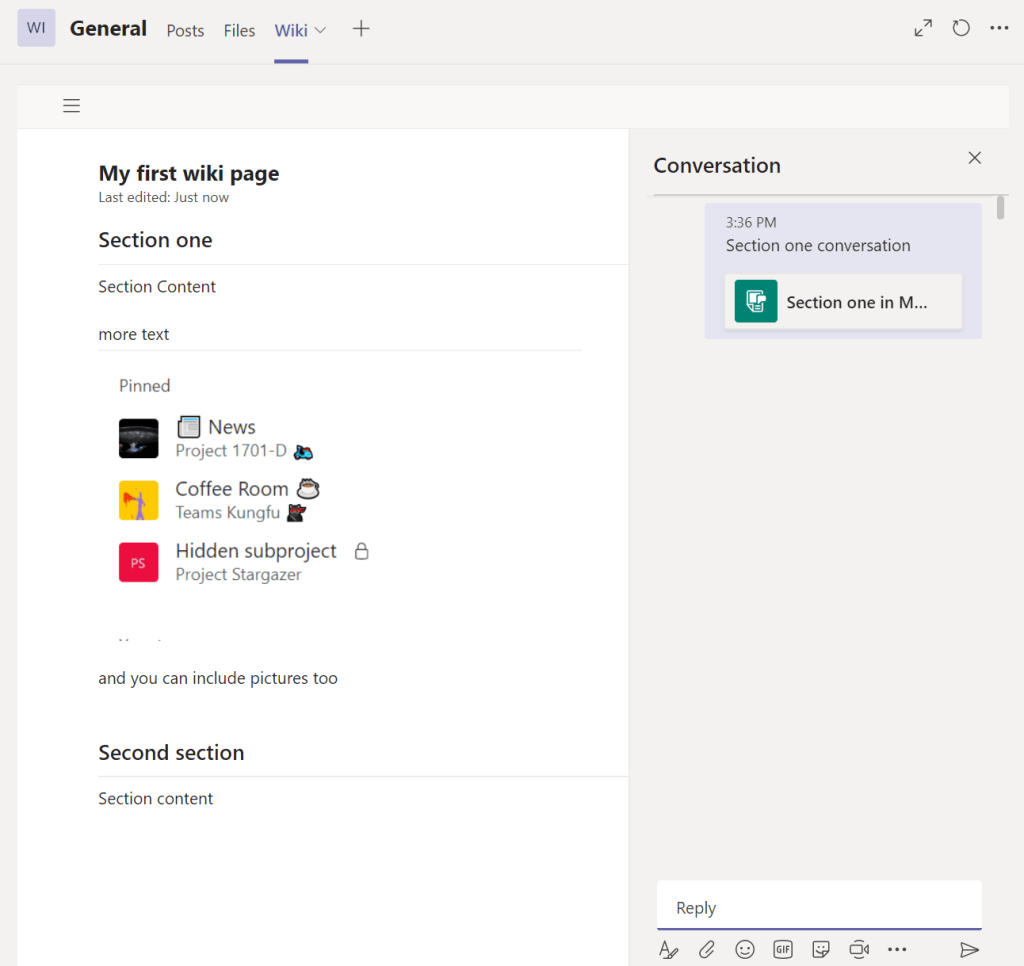Open the sticker picker
The width and height of the screenshot is (1024, 966).
820,950
